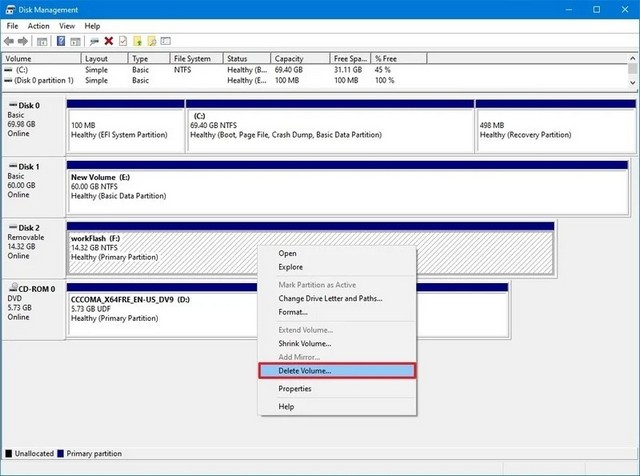
Task: Click the blue Help question-mark icon
Action: [x=61, y=41]
